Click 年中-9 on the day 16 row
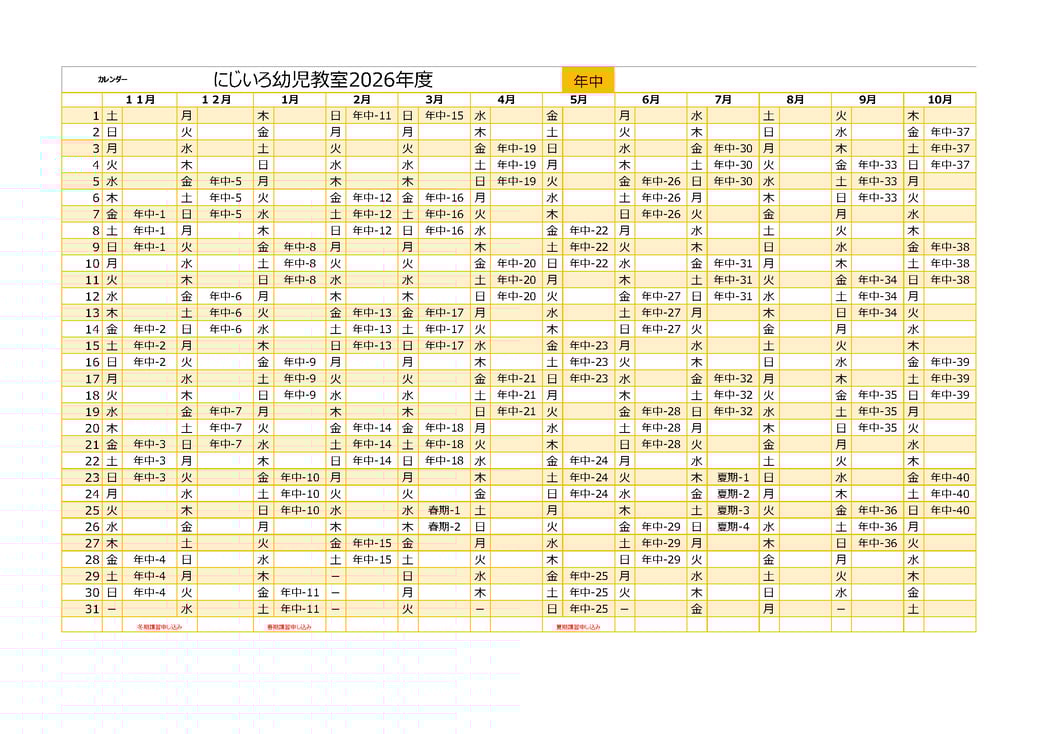Image resolution: width=1040 pixels, height=734 pixels. [300, 362]
